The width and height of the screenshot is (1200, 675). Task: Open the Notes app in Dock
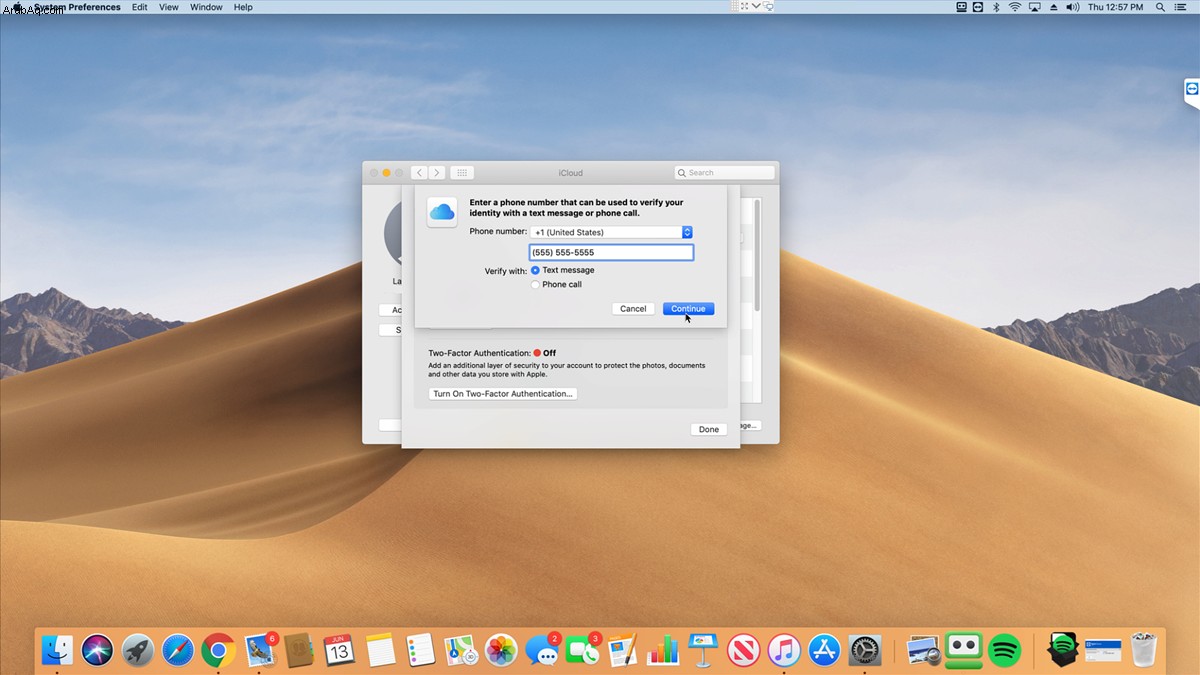[x=381, y=650]
